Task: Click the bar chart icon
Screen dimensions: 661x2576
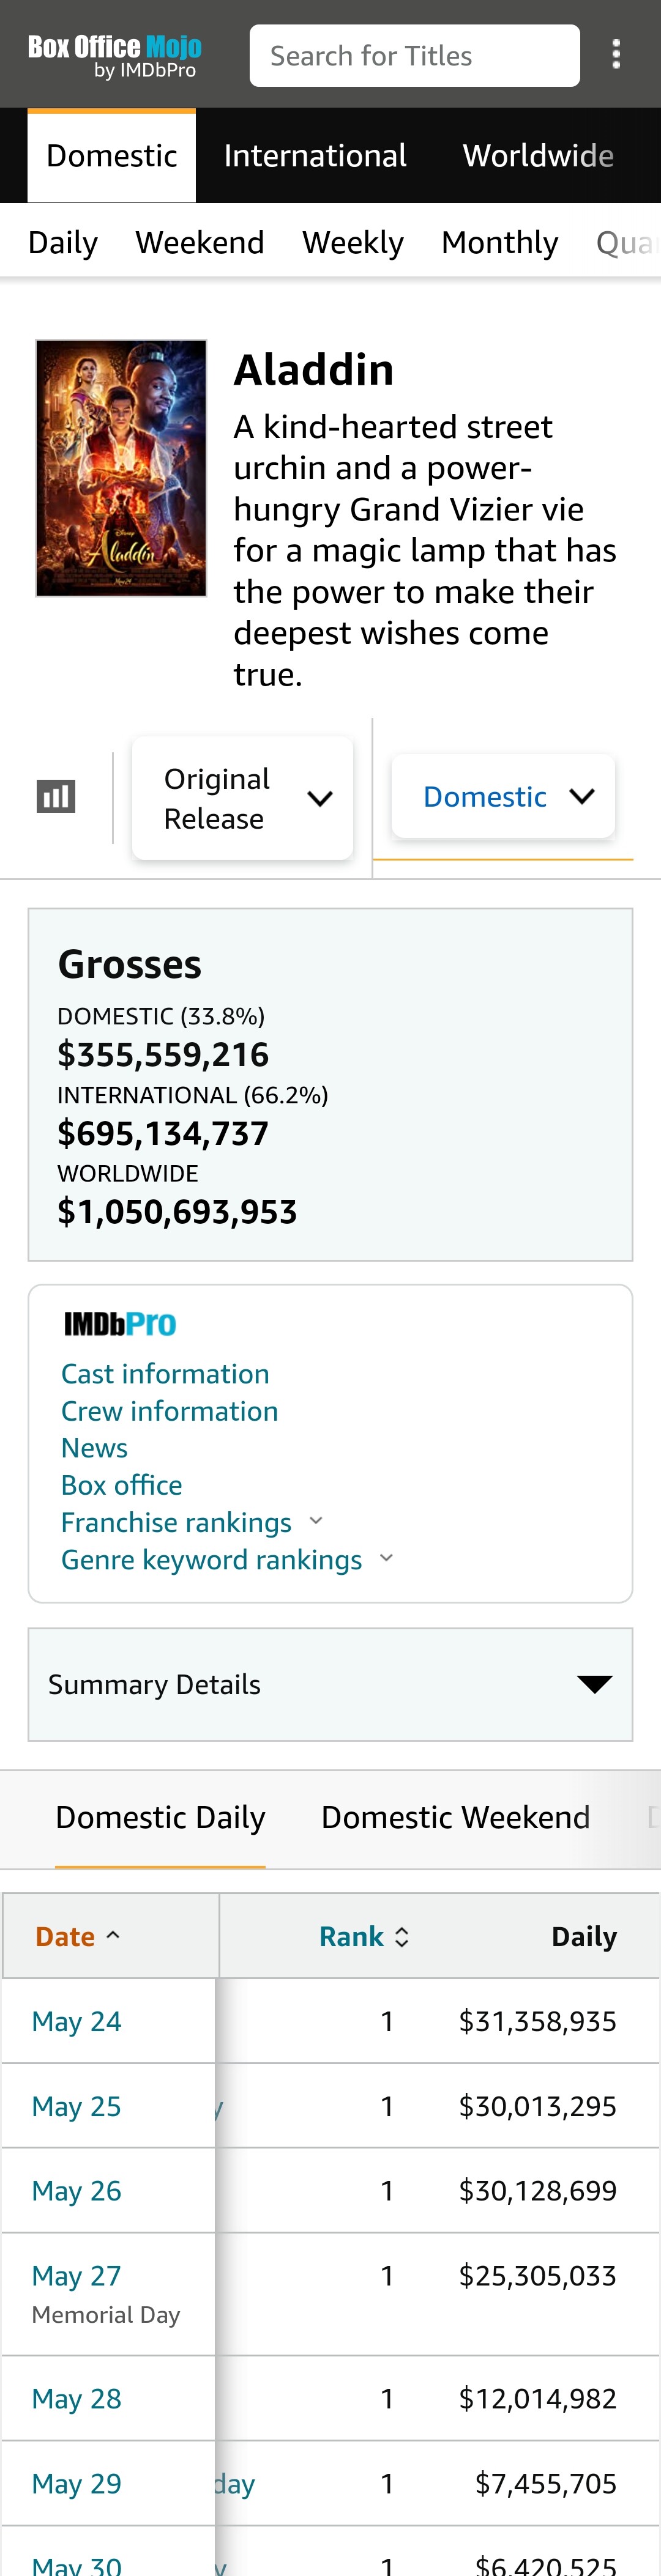Action: (56, 796)
